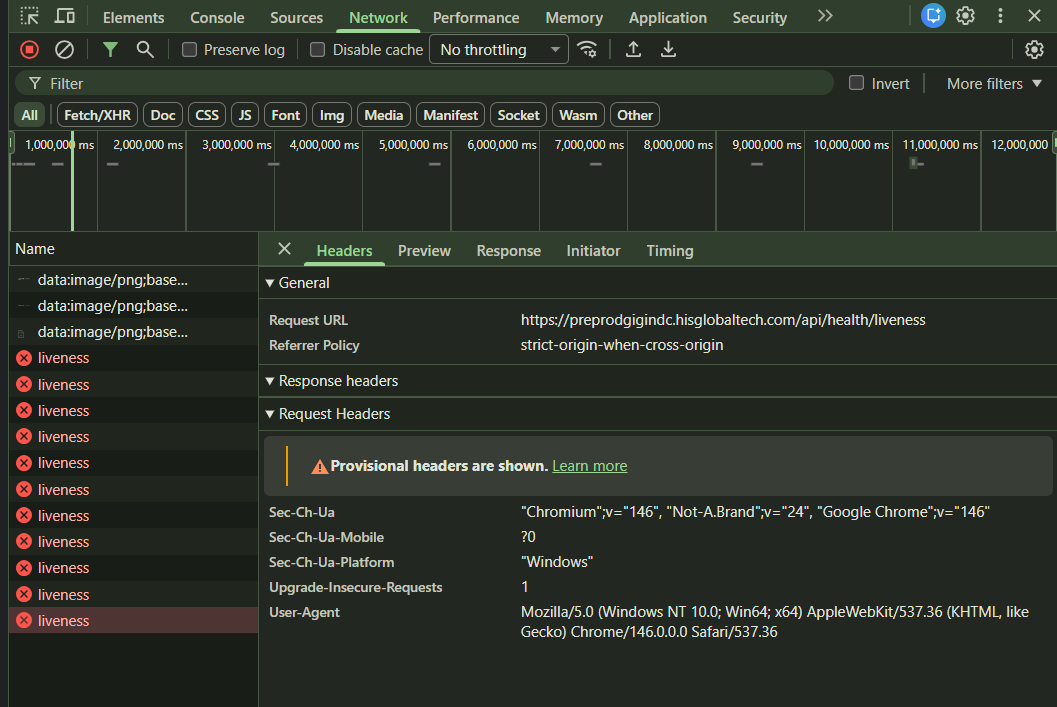This screenshot has height=707, width=1057.
Task: Show more DevTools tabs chevron
Action: coord(825,16)
